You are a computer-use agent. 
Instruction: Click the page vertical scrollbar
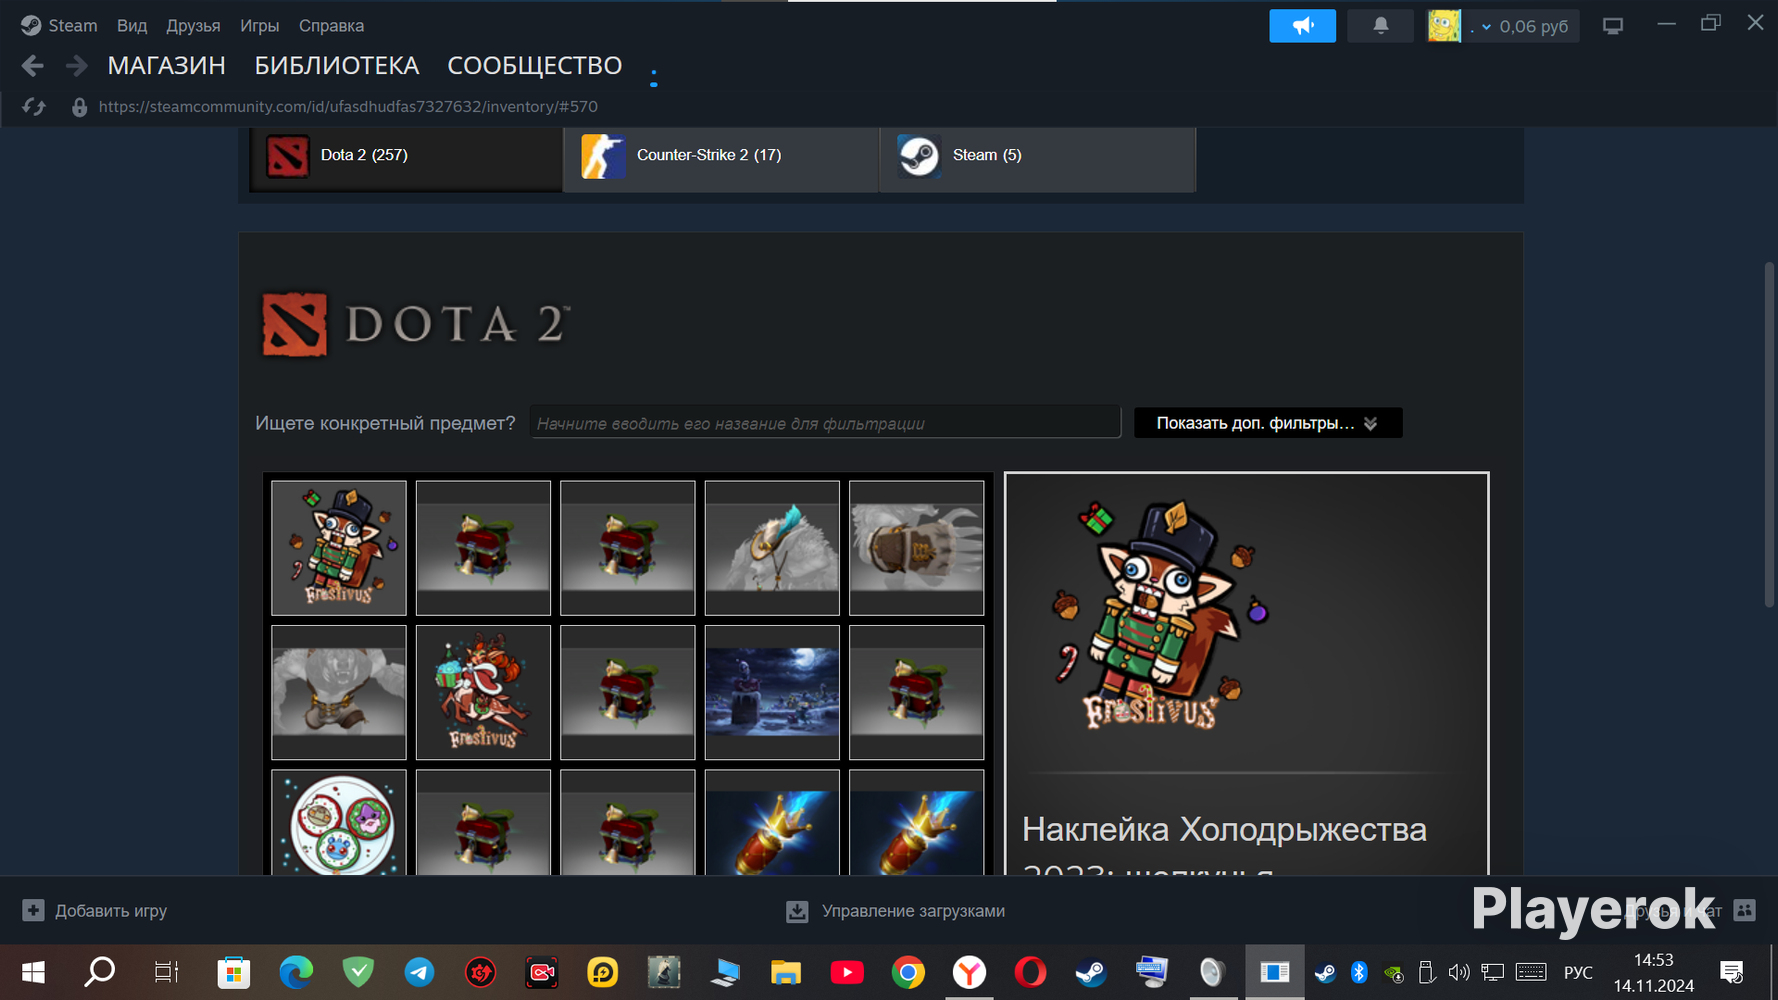pos(1769,434)
